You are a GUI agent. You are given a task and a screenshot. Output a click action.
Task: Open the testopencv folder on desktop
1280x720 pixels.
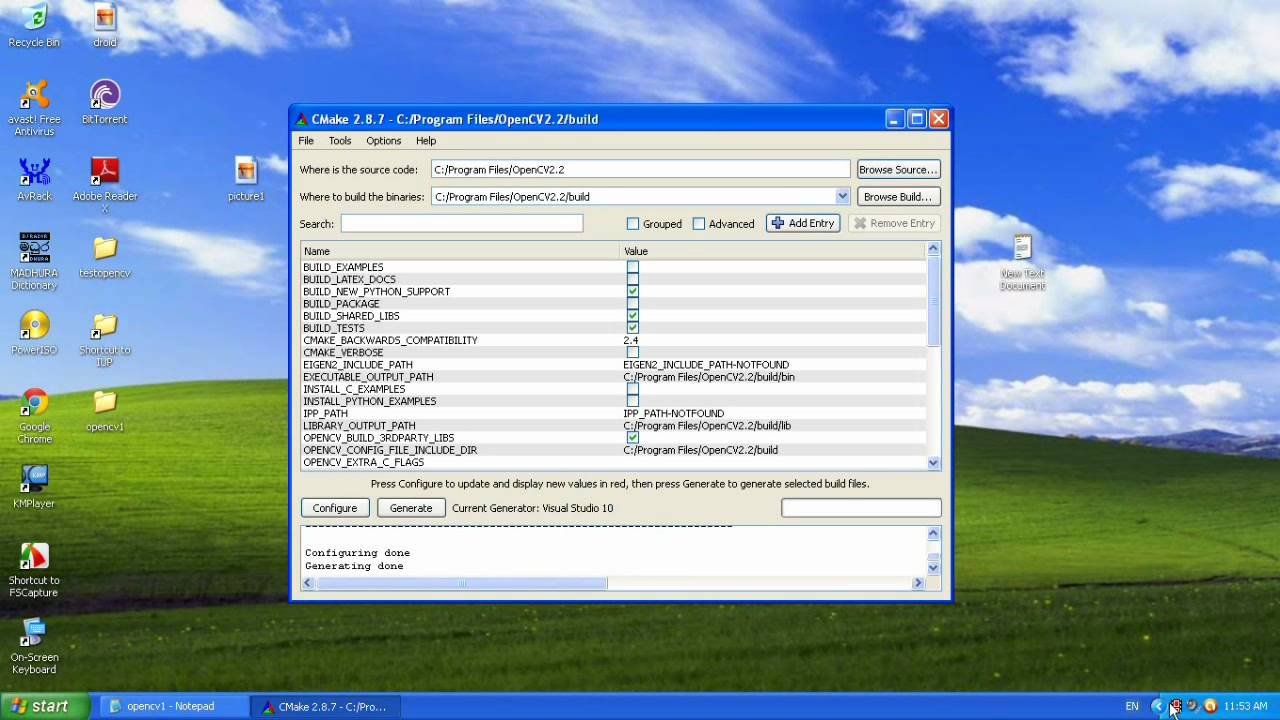[105, 256]
